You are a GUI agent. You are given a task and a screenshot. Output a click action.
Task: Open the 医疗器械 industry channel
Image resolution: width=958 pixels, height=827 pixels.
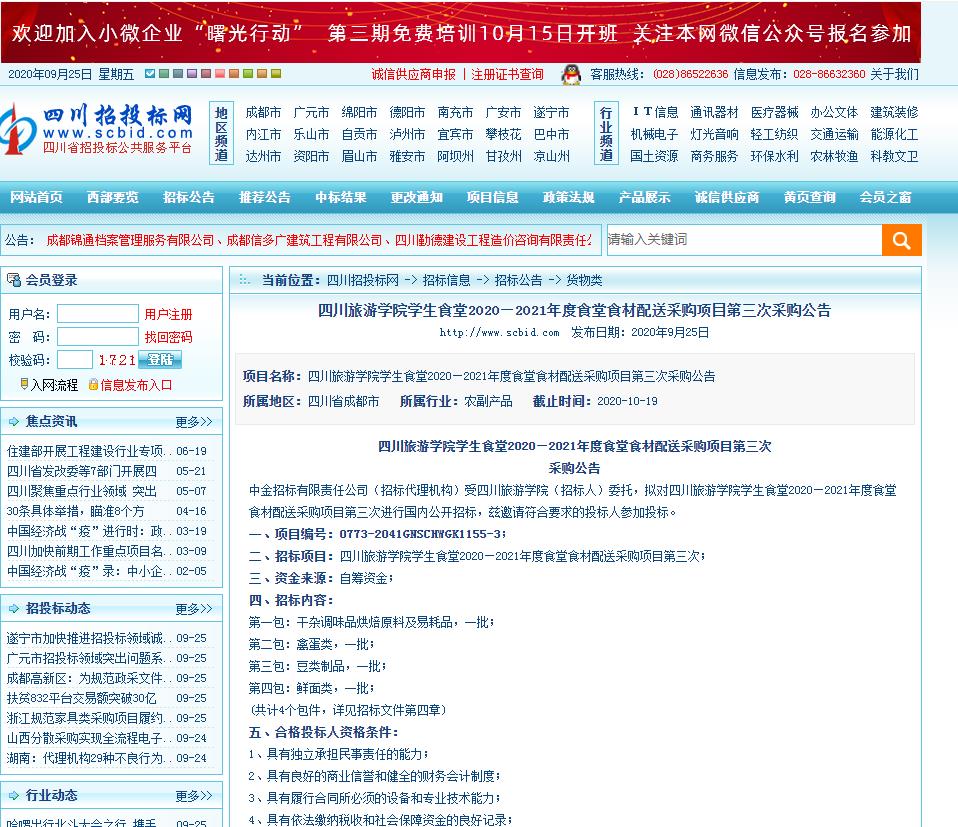click(x=775, y=112)
